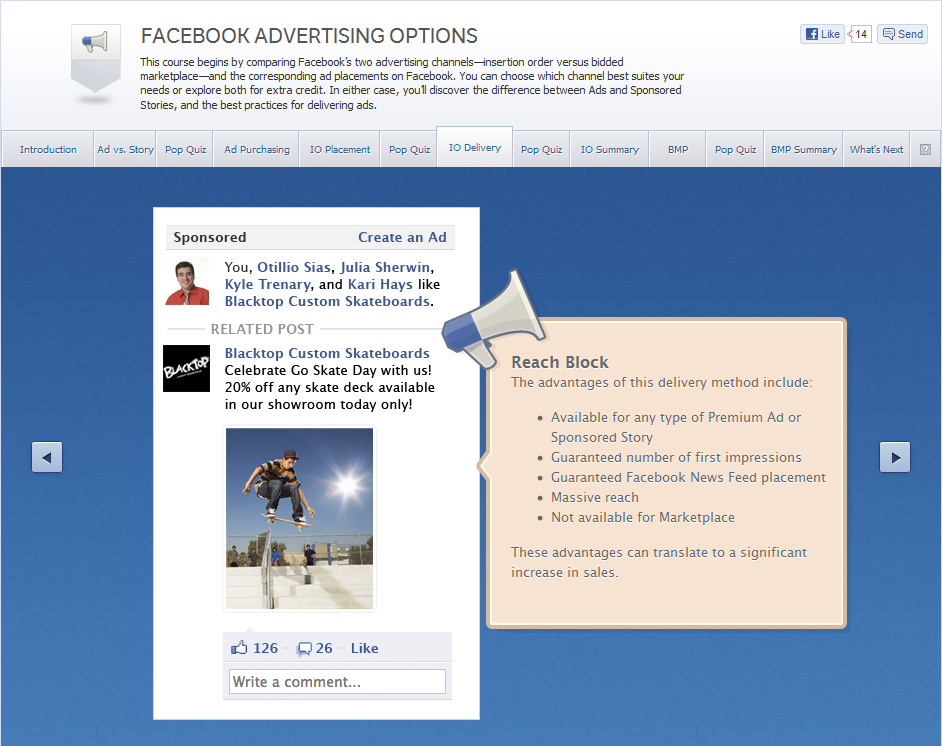Click the Like link under the post
The image size is (942, 746).
(364, 648)
